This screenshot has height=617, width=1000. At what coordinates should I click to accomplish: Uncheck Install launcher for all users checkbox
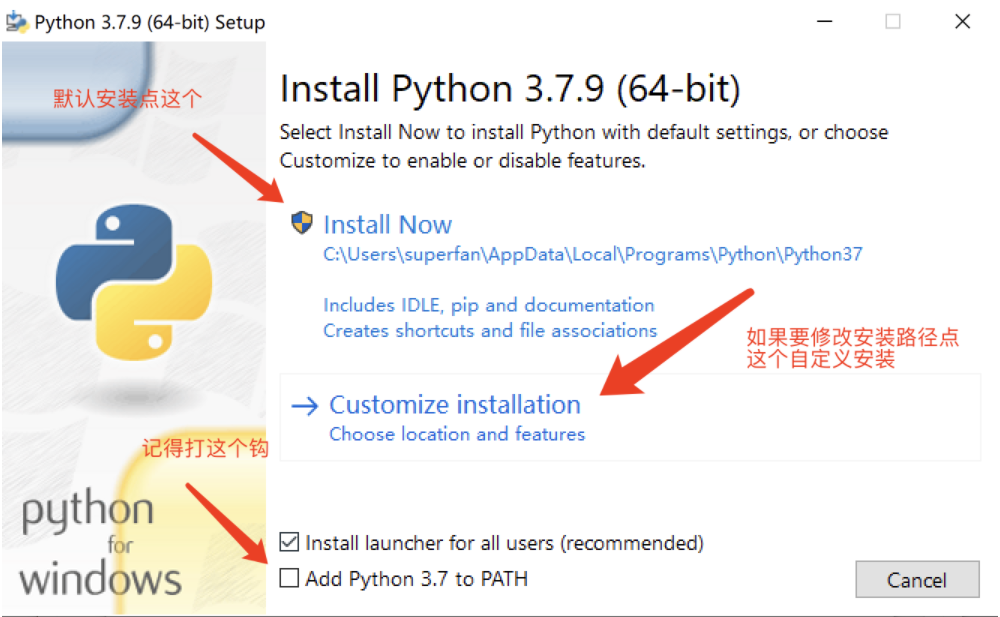[290, 543]
